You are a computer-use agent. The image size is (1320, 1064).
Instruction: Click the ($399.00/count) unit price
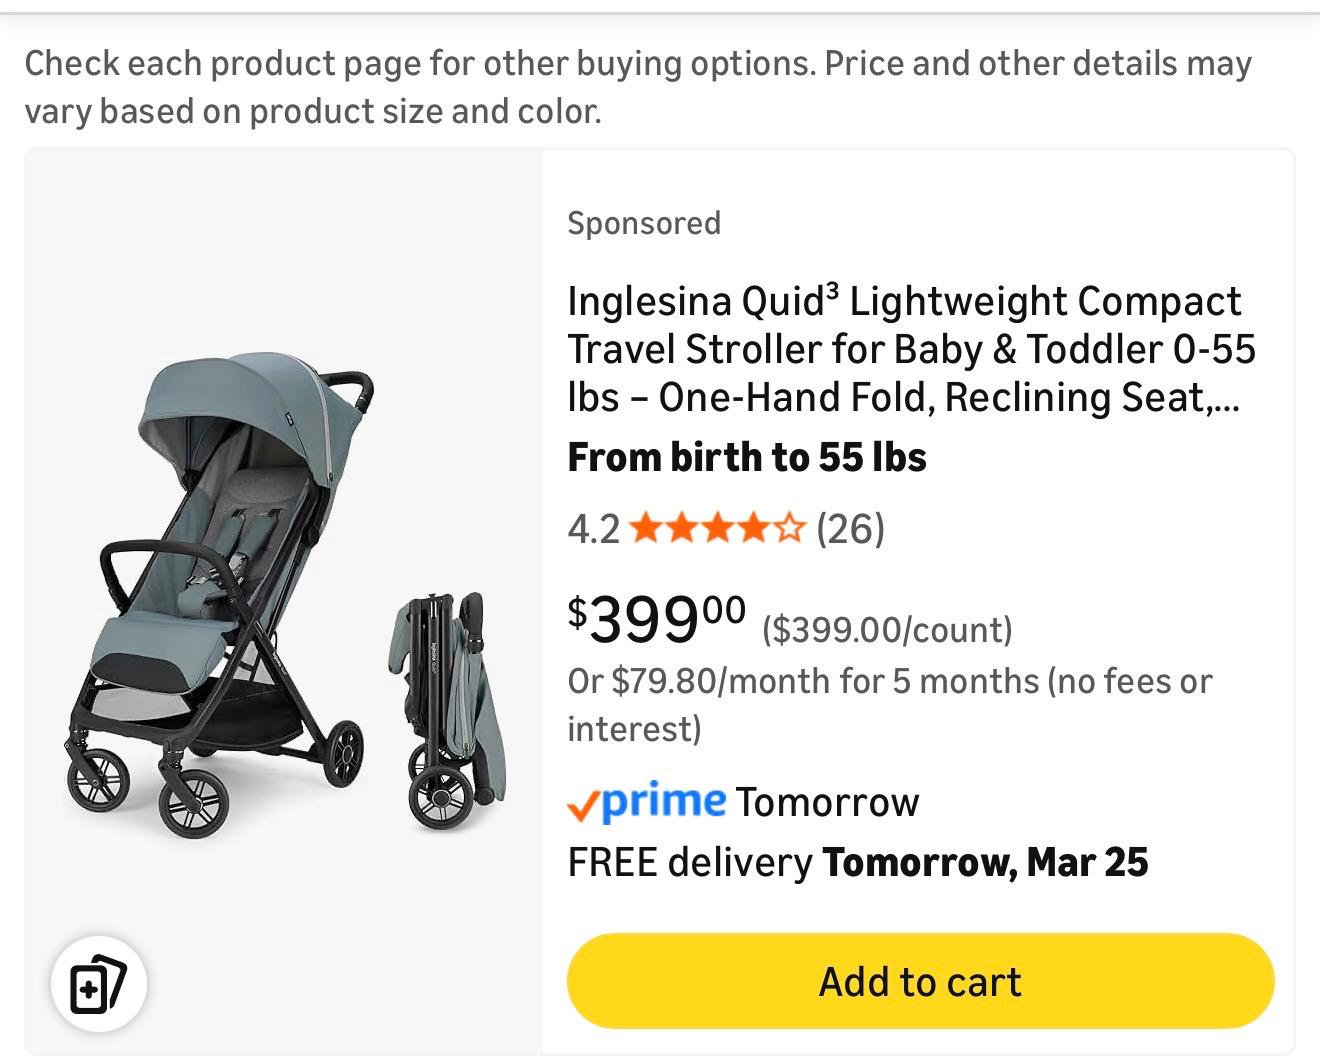(x=887, y=629)
